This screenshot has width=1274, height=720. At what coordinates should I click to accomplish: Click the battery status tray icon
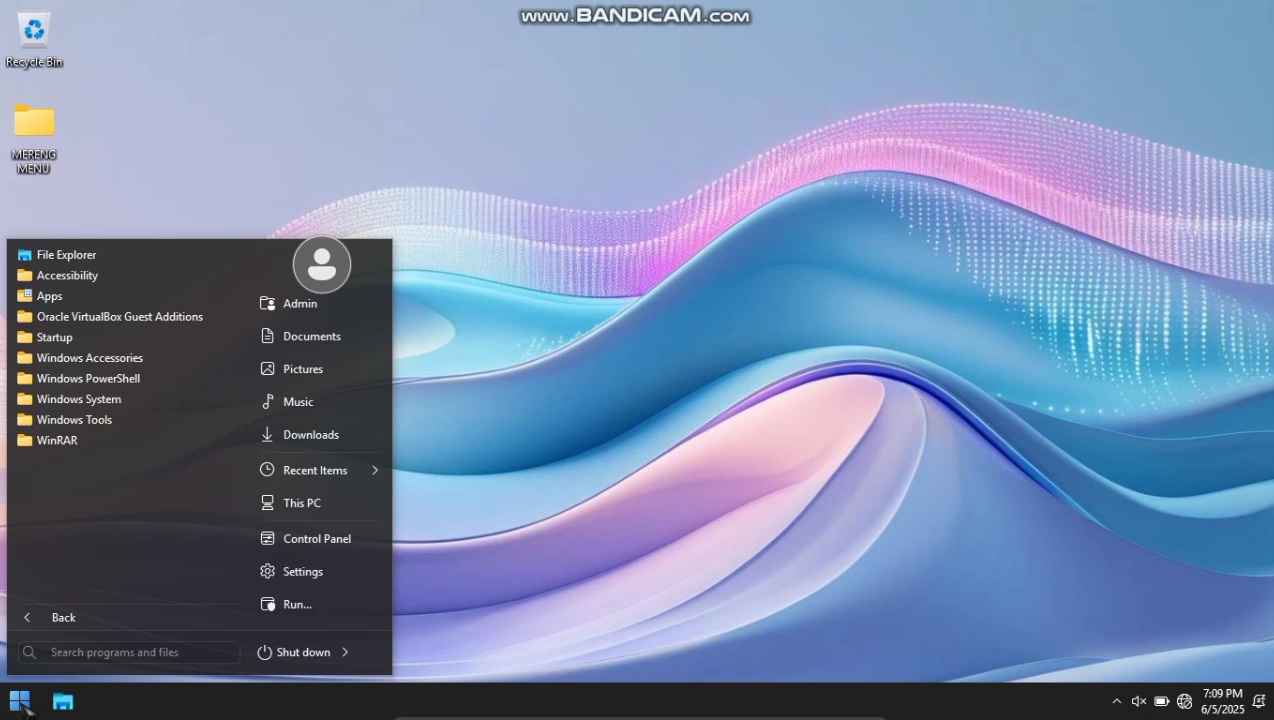coord(1161,701)
